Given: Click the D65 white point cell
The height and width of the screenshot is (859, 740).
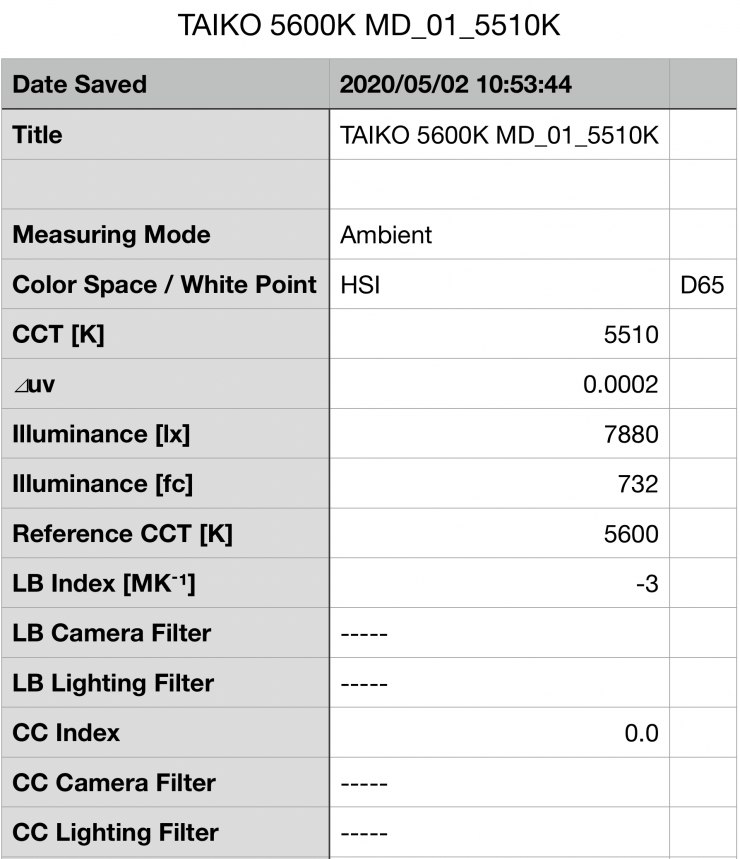Looking at the screenshot, I should pyautogui.click(x=701, y=284).
